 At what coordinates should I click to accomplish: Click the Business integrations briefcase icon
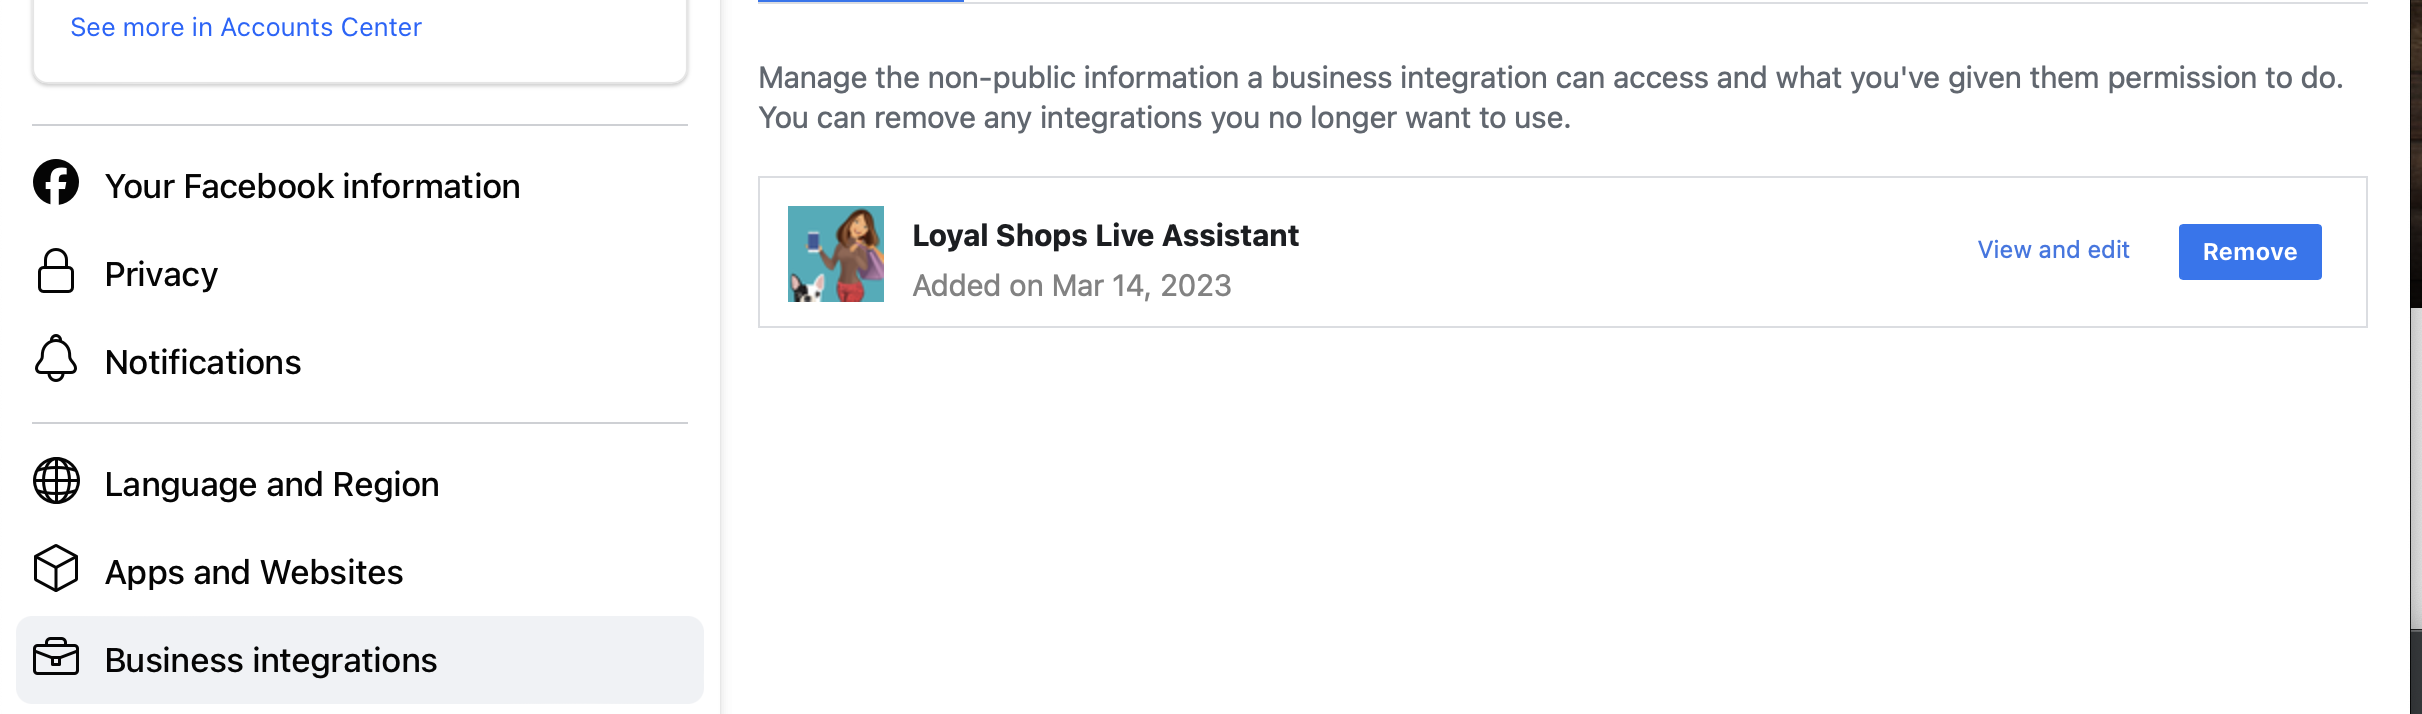56,657
